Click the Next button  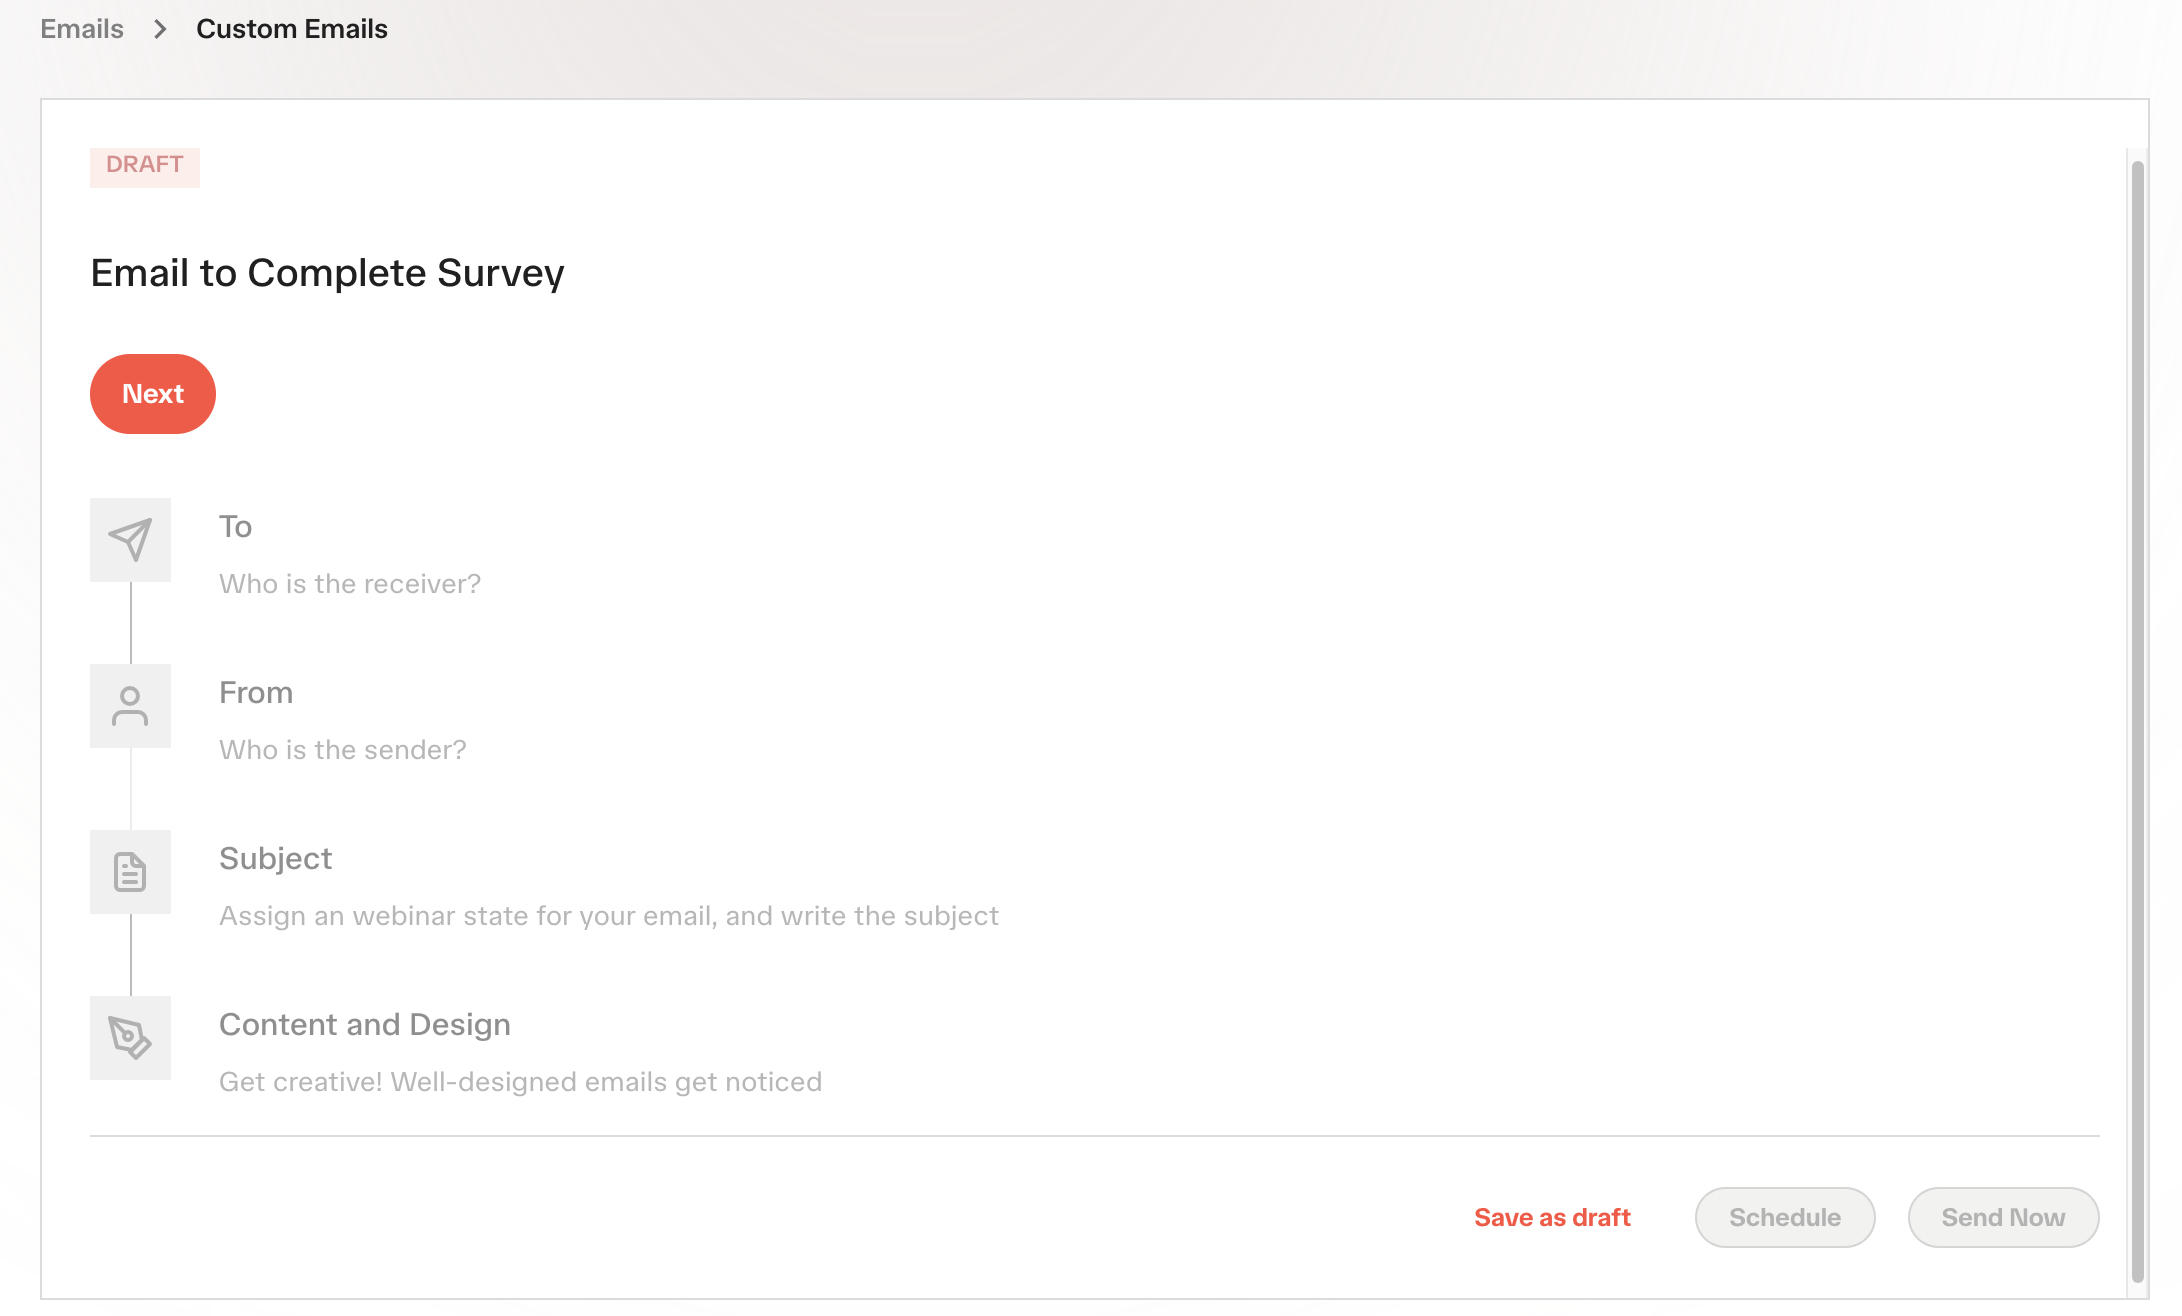coord(153,394)
